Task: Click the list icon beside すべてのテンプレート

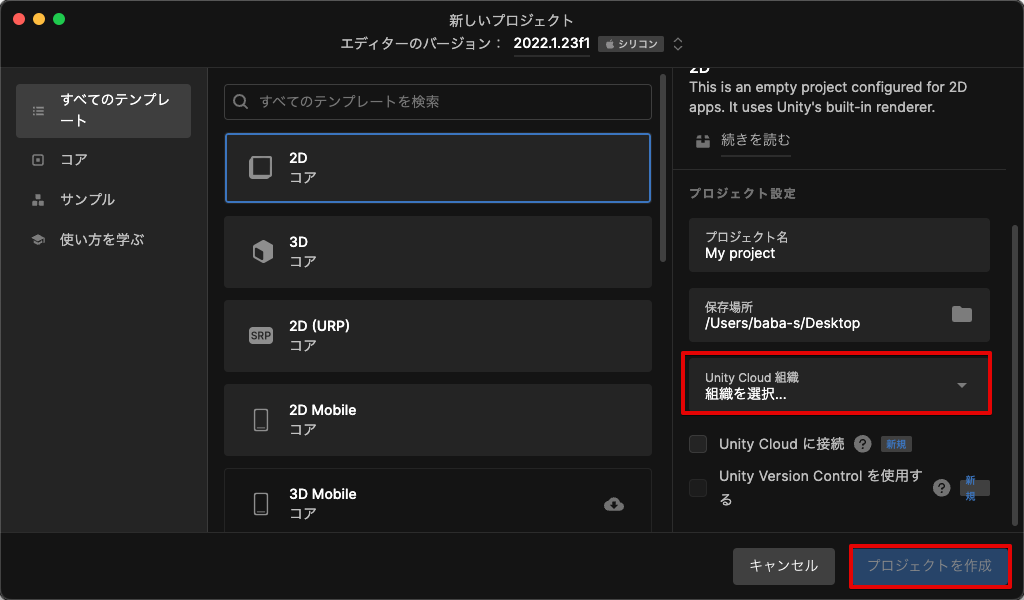Action: 39,111
